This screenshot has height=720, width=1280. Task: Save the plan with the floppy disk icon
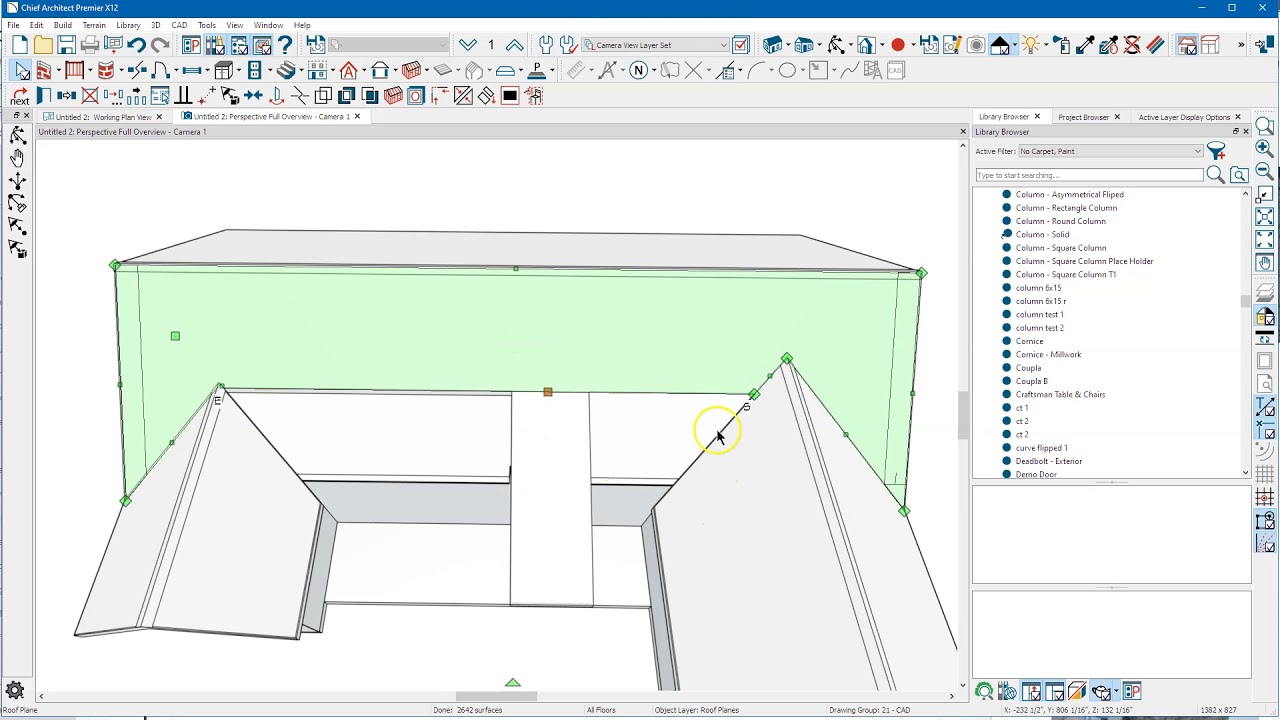tap(66, 45)
